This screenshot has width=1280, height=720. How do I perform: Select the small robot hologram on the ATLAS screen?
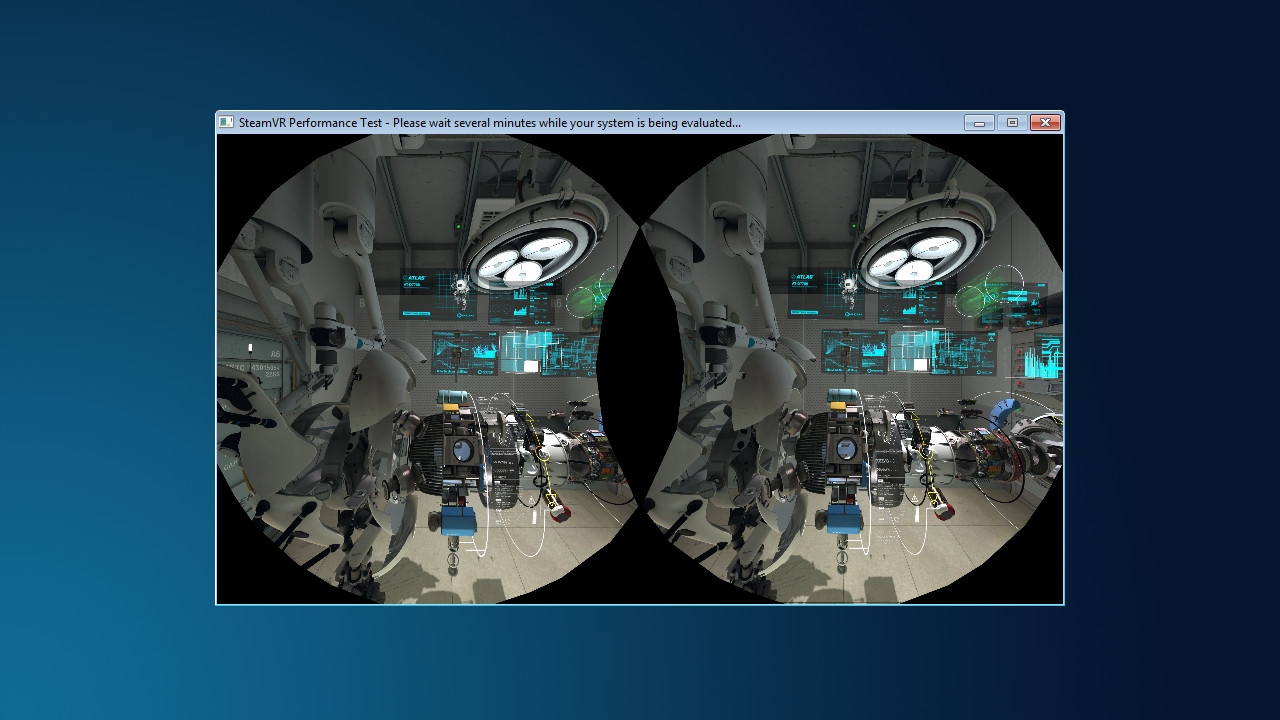pos(460,288)
